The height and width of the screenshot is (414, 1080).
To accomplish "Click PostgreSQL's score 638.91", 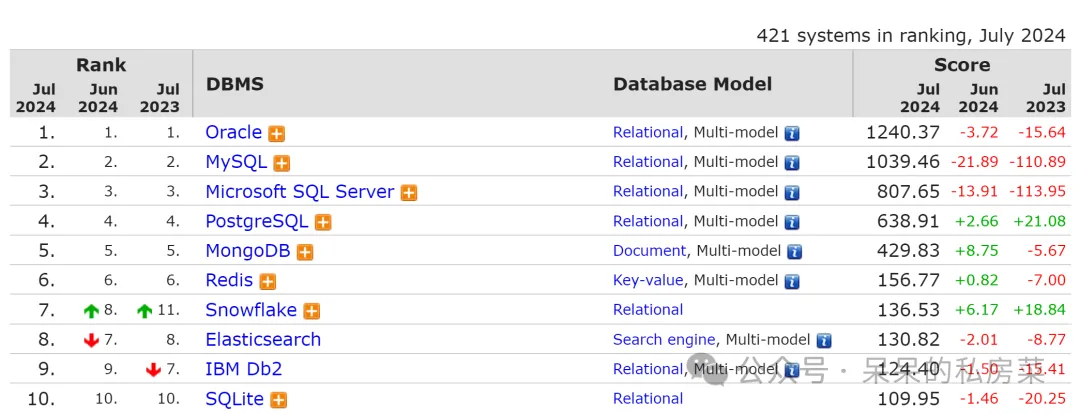I will pos(908,221).
